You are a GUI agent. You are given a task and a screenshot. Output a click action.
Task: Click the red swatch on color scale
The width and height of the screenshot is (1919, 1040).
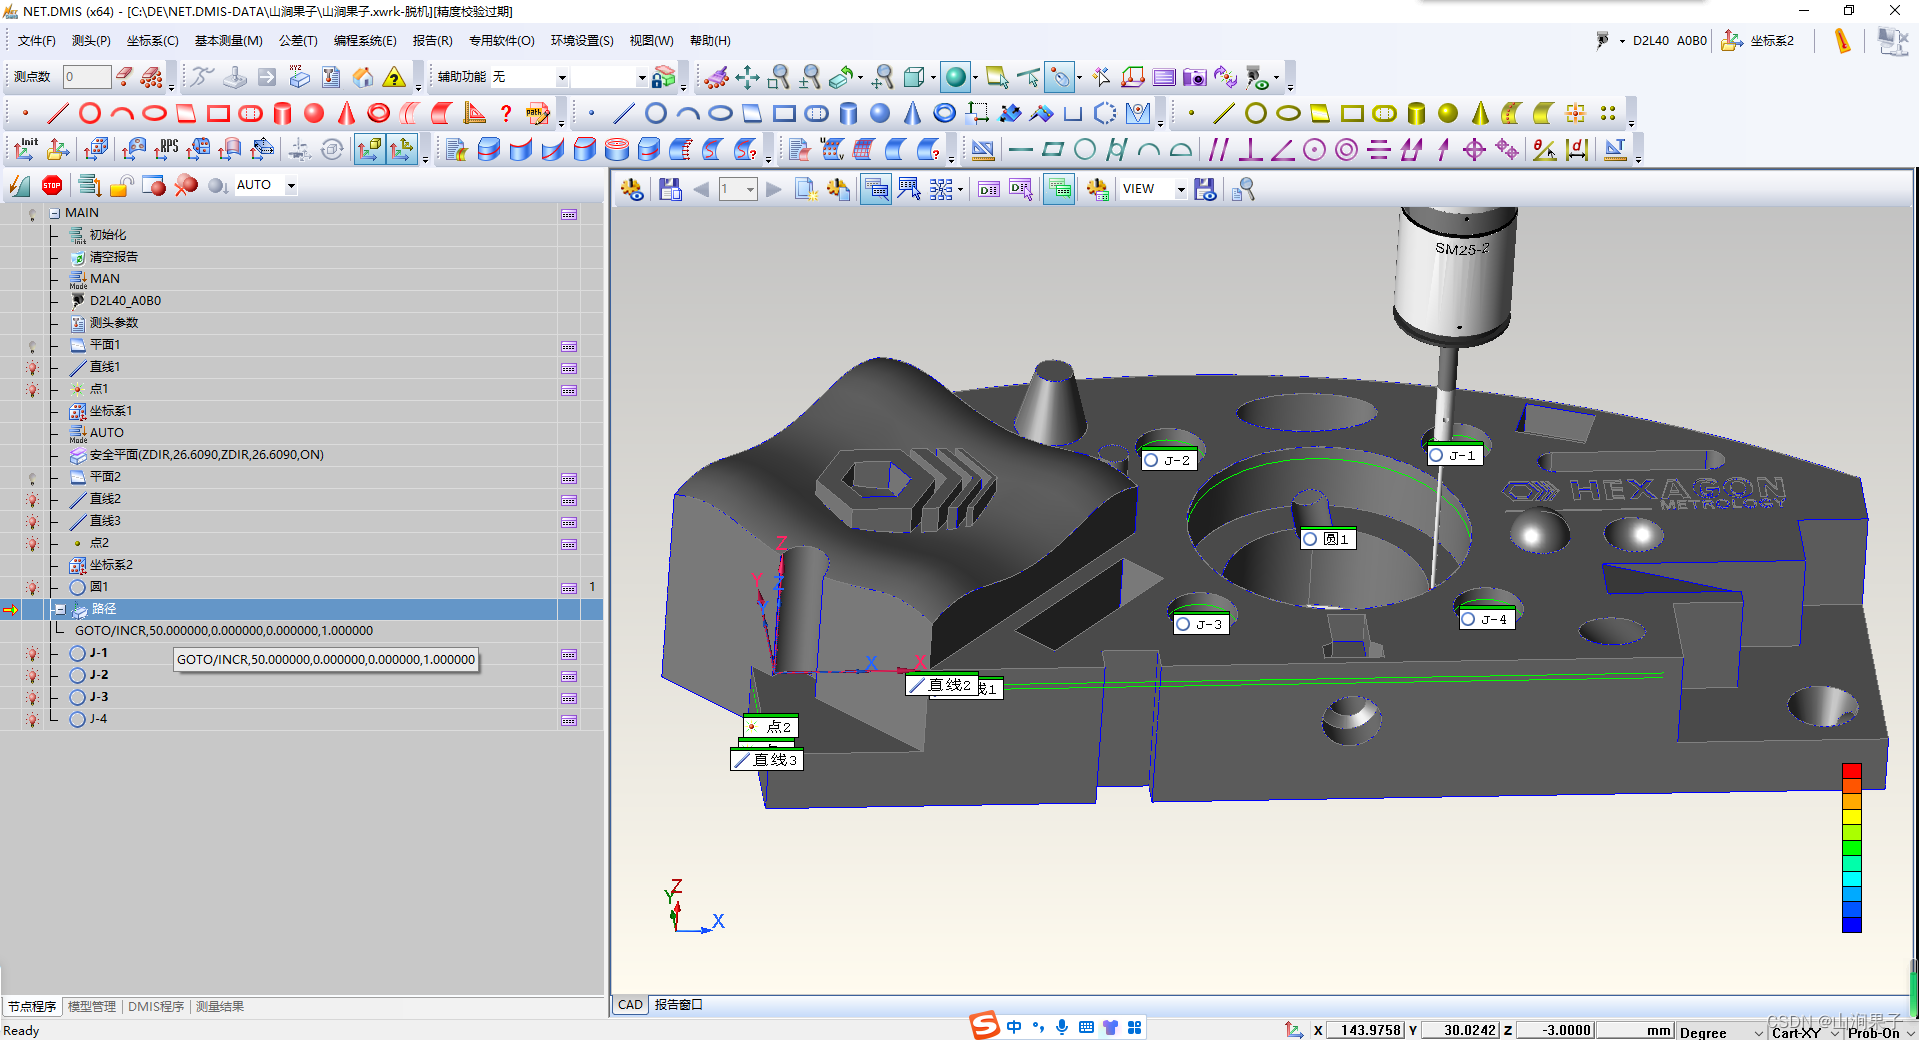click(1851, 770)
